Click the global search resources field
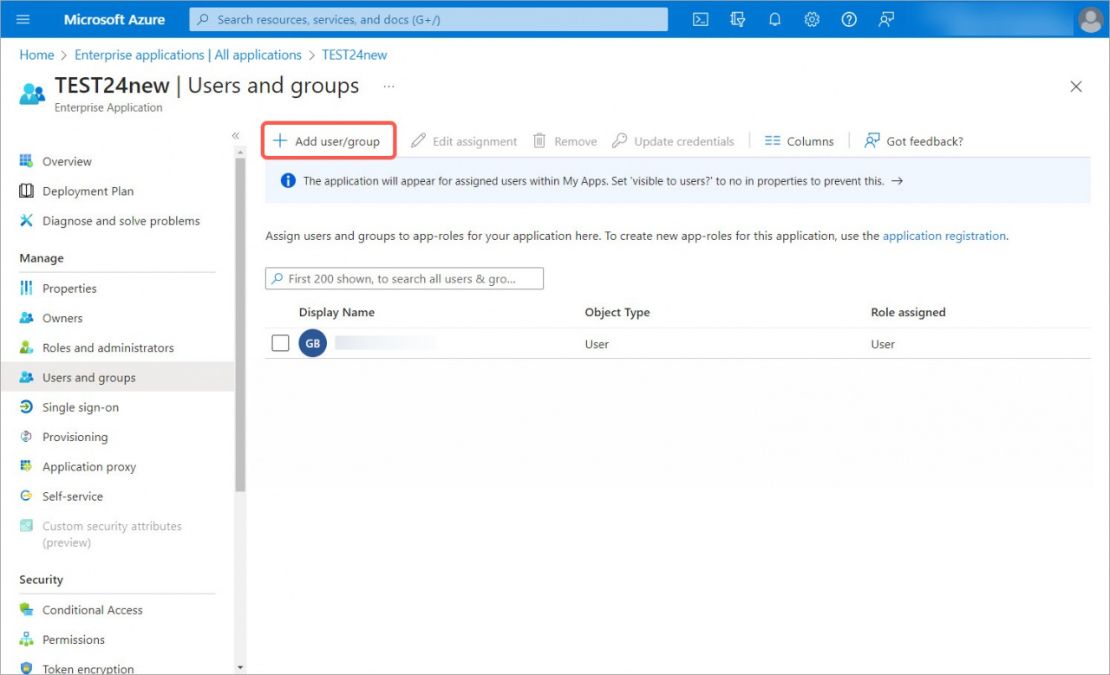Image resolution: width=1110 pixels, height=675 pixels. tap(428, 19)
